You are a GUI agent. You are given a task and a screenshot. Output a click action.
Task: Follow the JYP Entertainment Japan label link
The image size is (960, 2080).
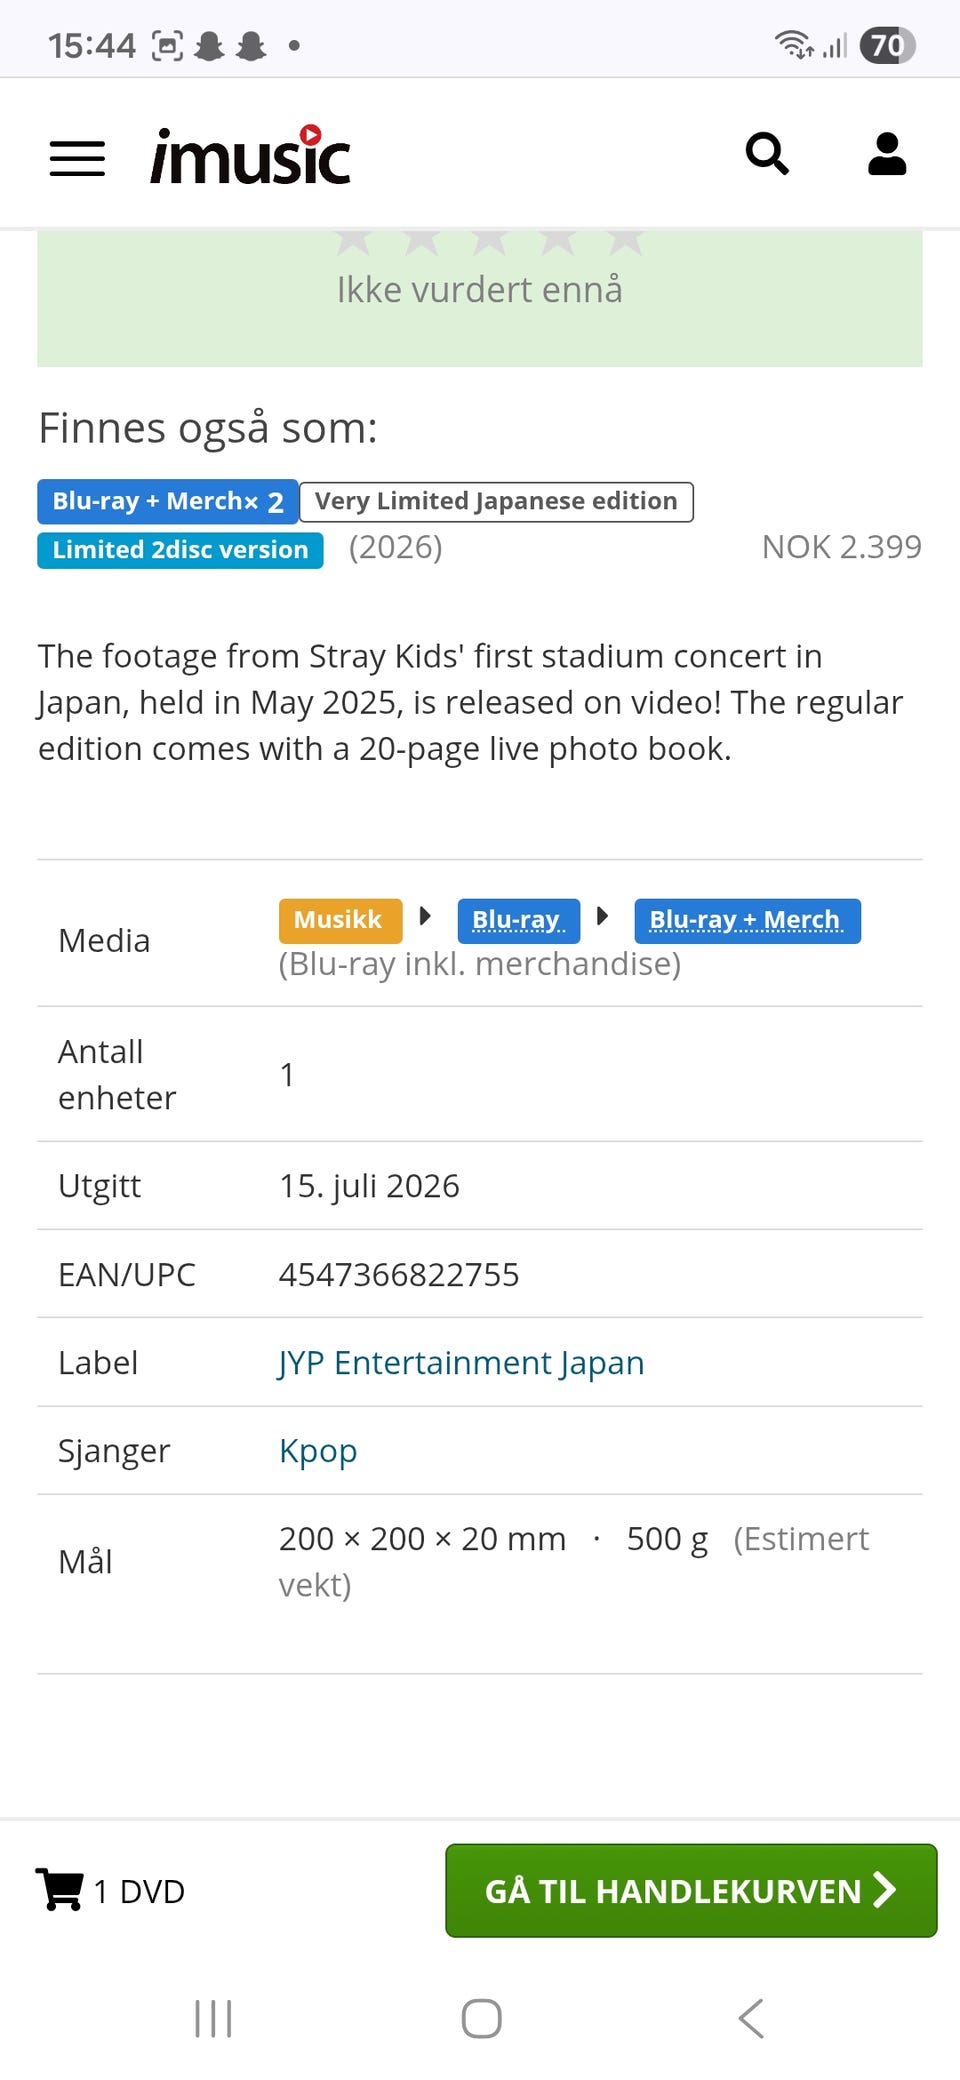tap(461, 1362)
